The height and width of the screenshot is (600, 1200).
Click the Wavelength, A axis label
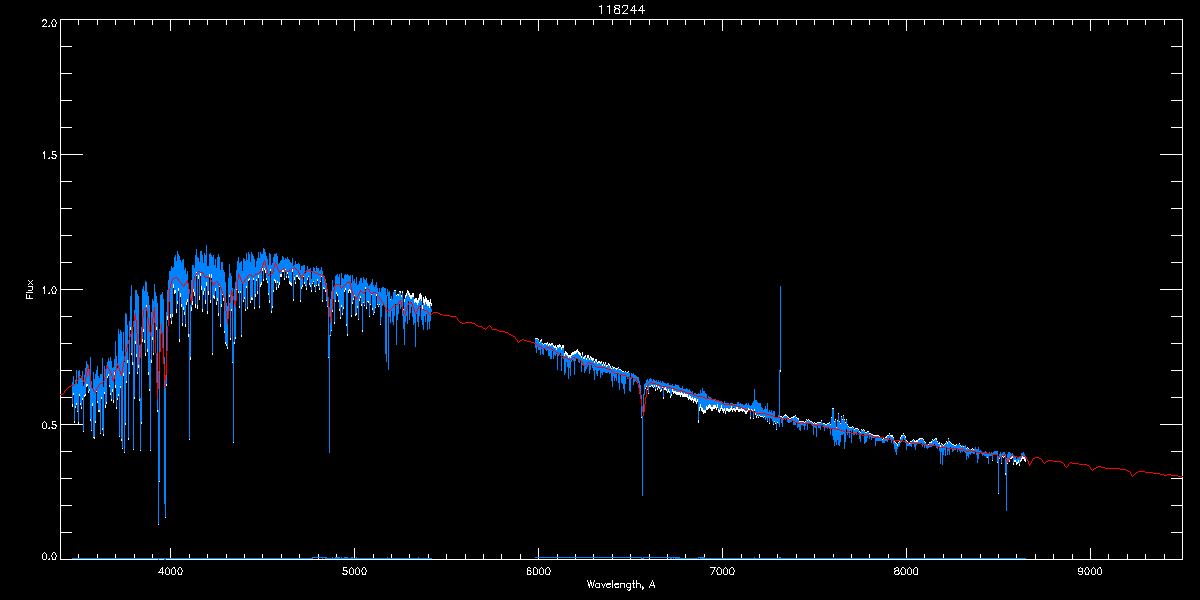pyautogui.click(x=621, y=584)
